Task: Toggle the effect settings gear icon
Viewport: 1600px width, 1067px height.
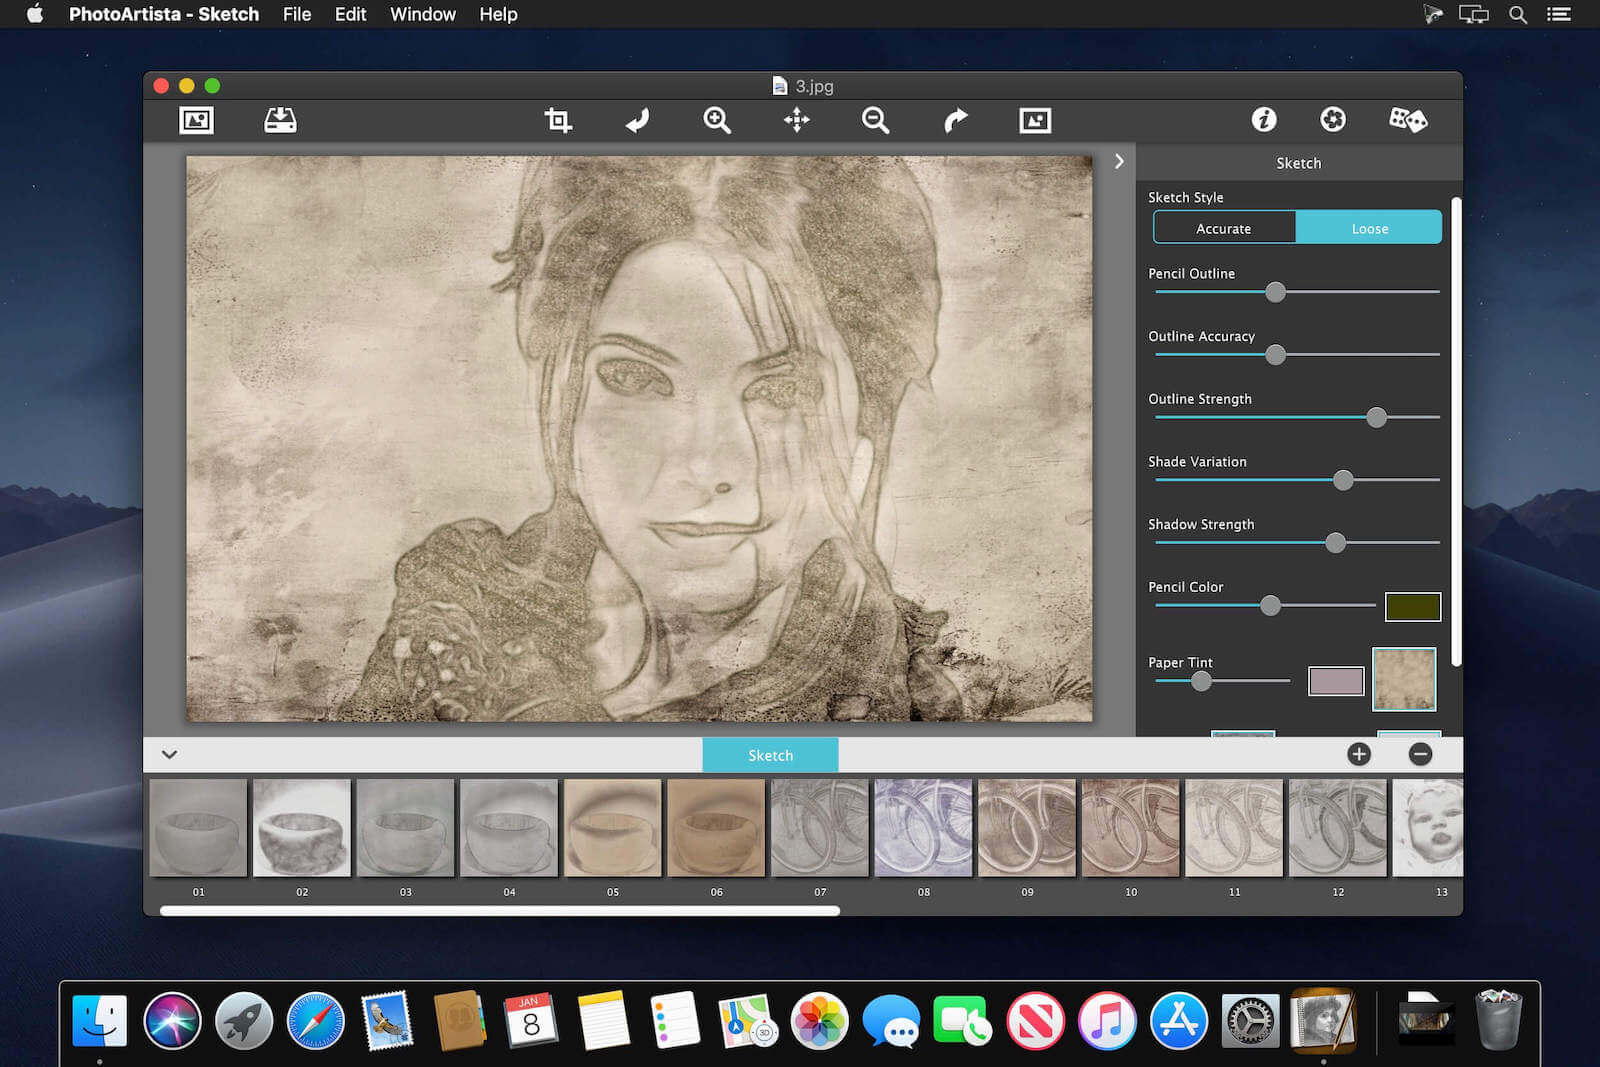Action: point(1333,120)
